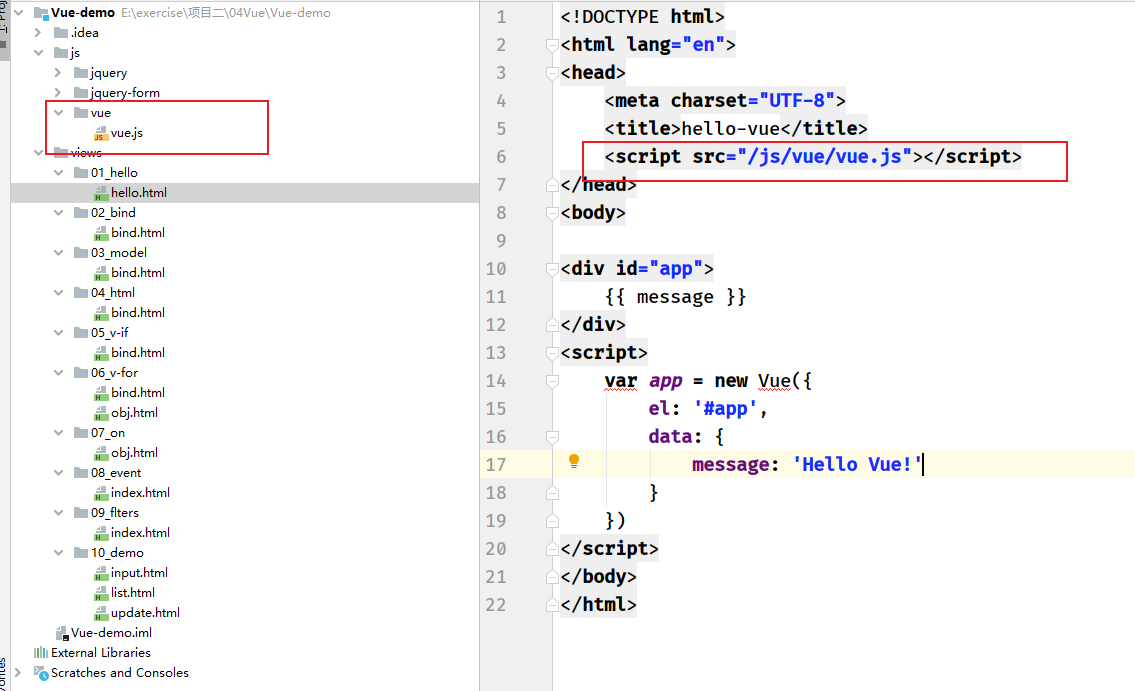Open obj.html under 06_v-for

[134, 412]
